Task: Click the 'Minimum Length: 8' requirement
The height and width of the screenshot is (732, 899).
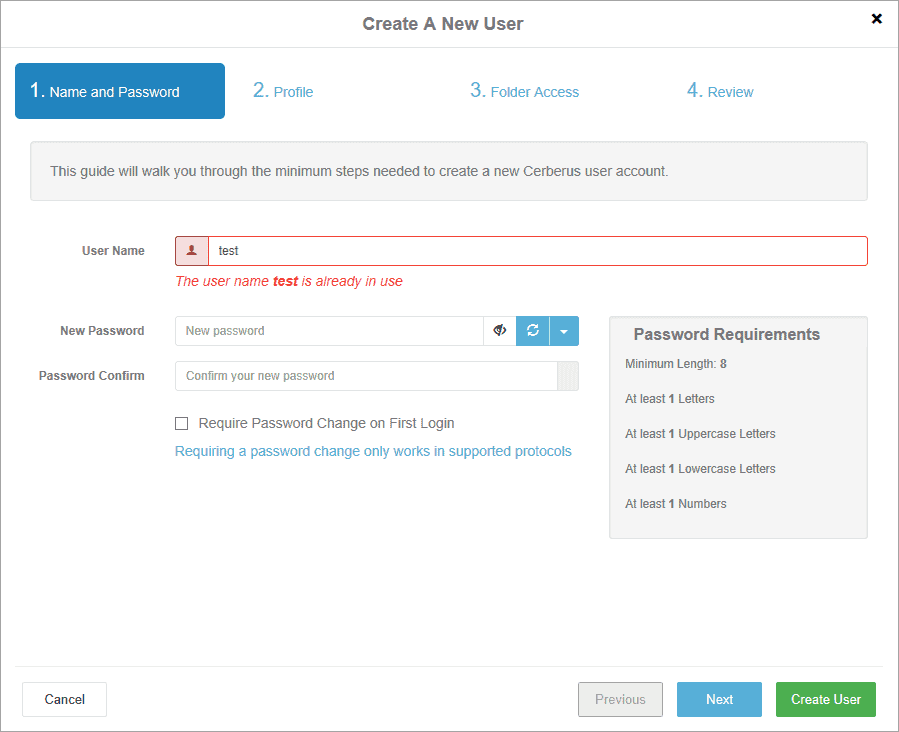Action: [676, 364]
